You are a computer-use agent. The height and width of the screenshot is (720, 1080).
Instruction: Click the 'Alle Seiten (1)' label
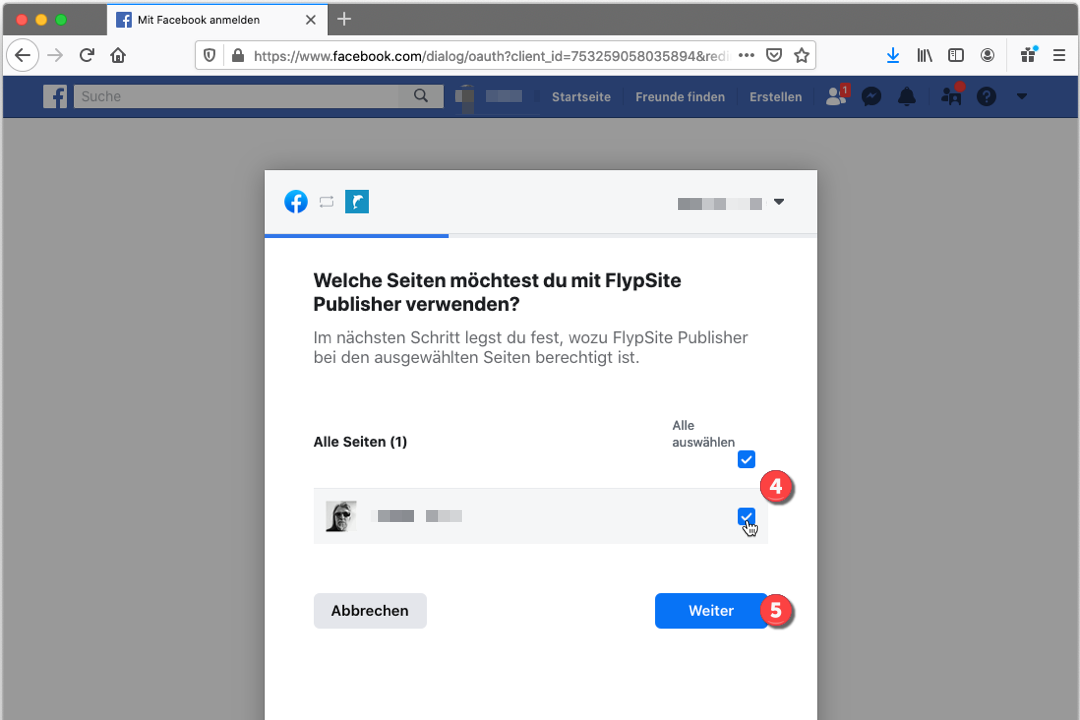pos(360,442)
